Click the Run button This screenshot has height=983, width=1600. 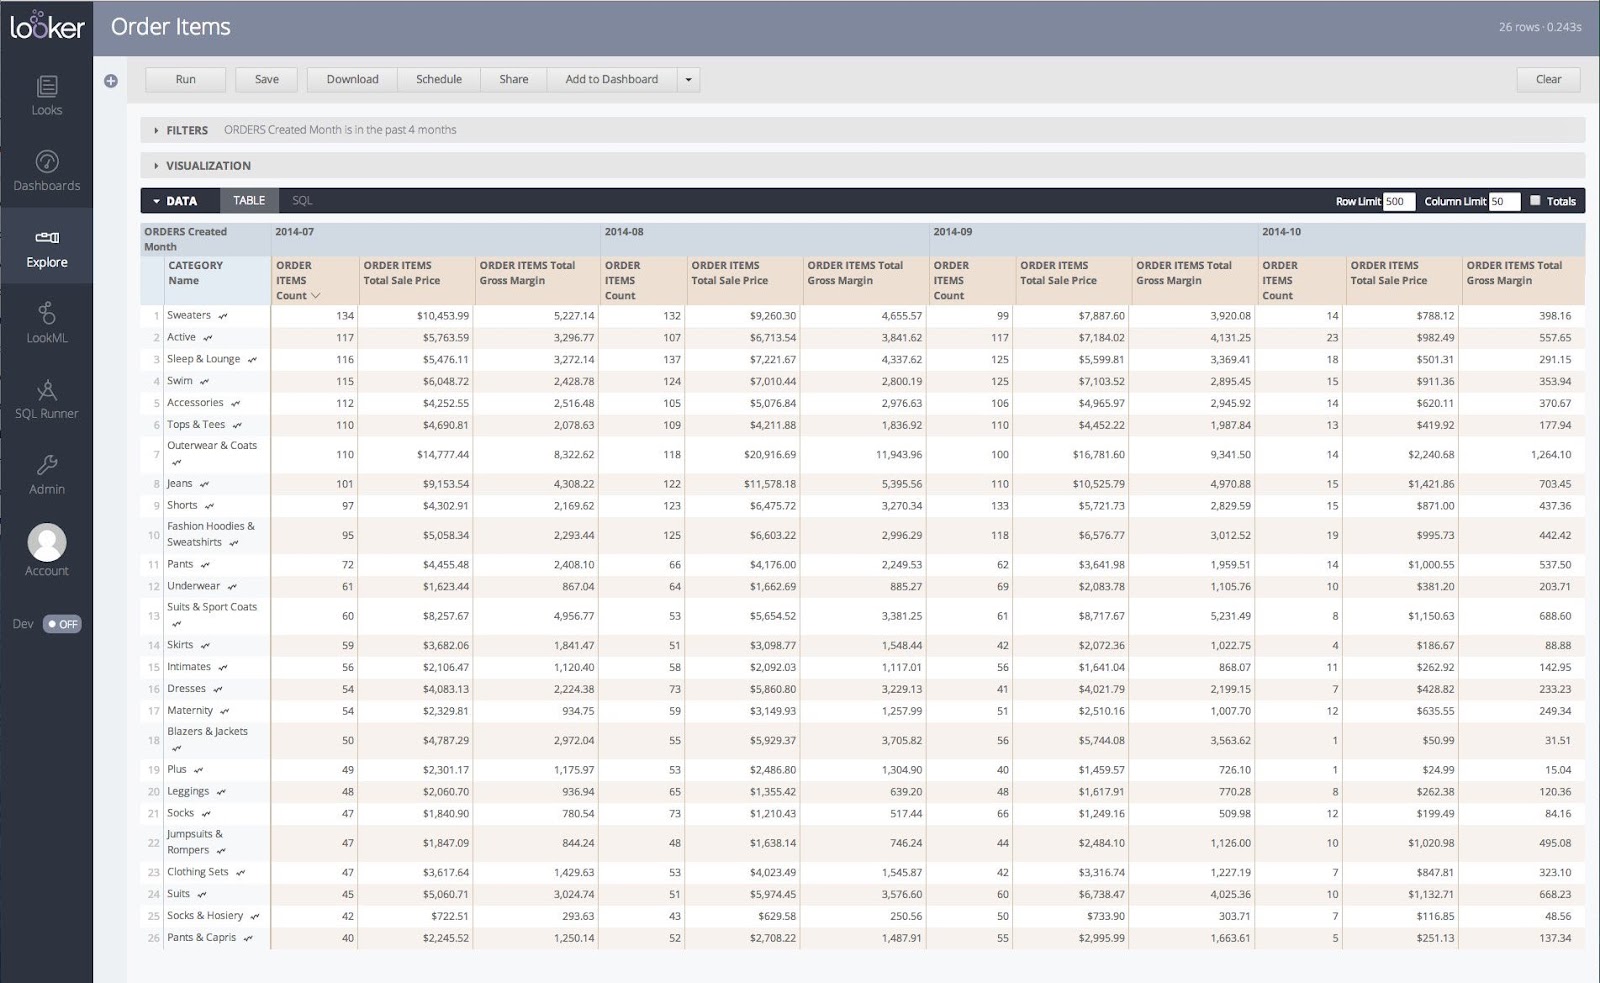click(184, 79)
